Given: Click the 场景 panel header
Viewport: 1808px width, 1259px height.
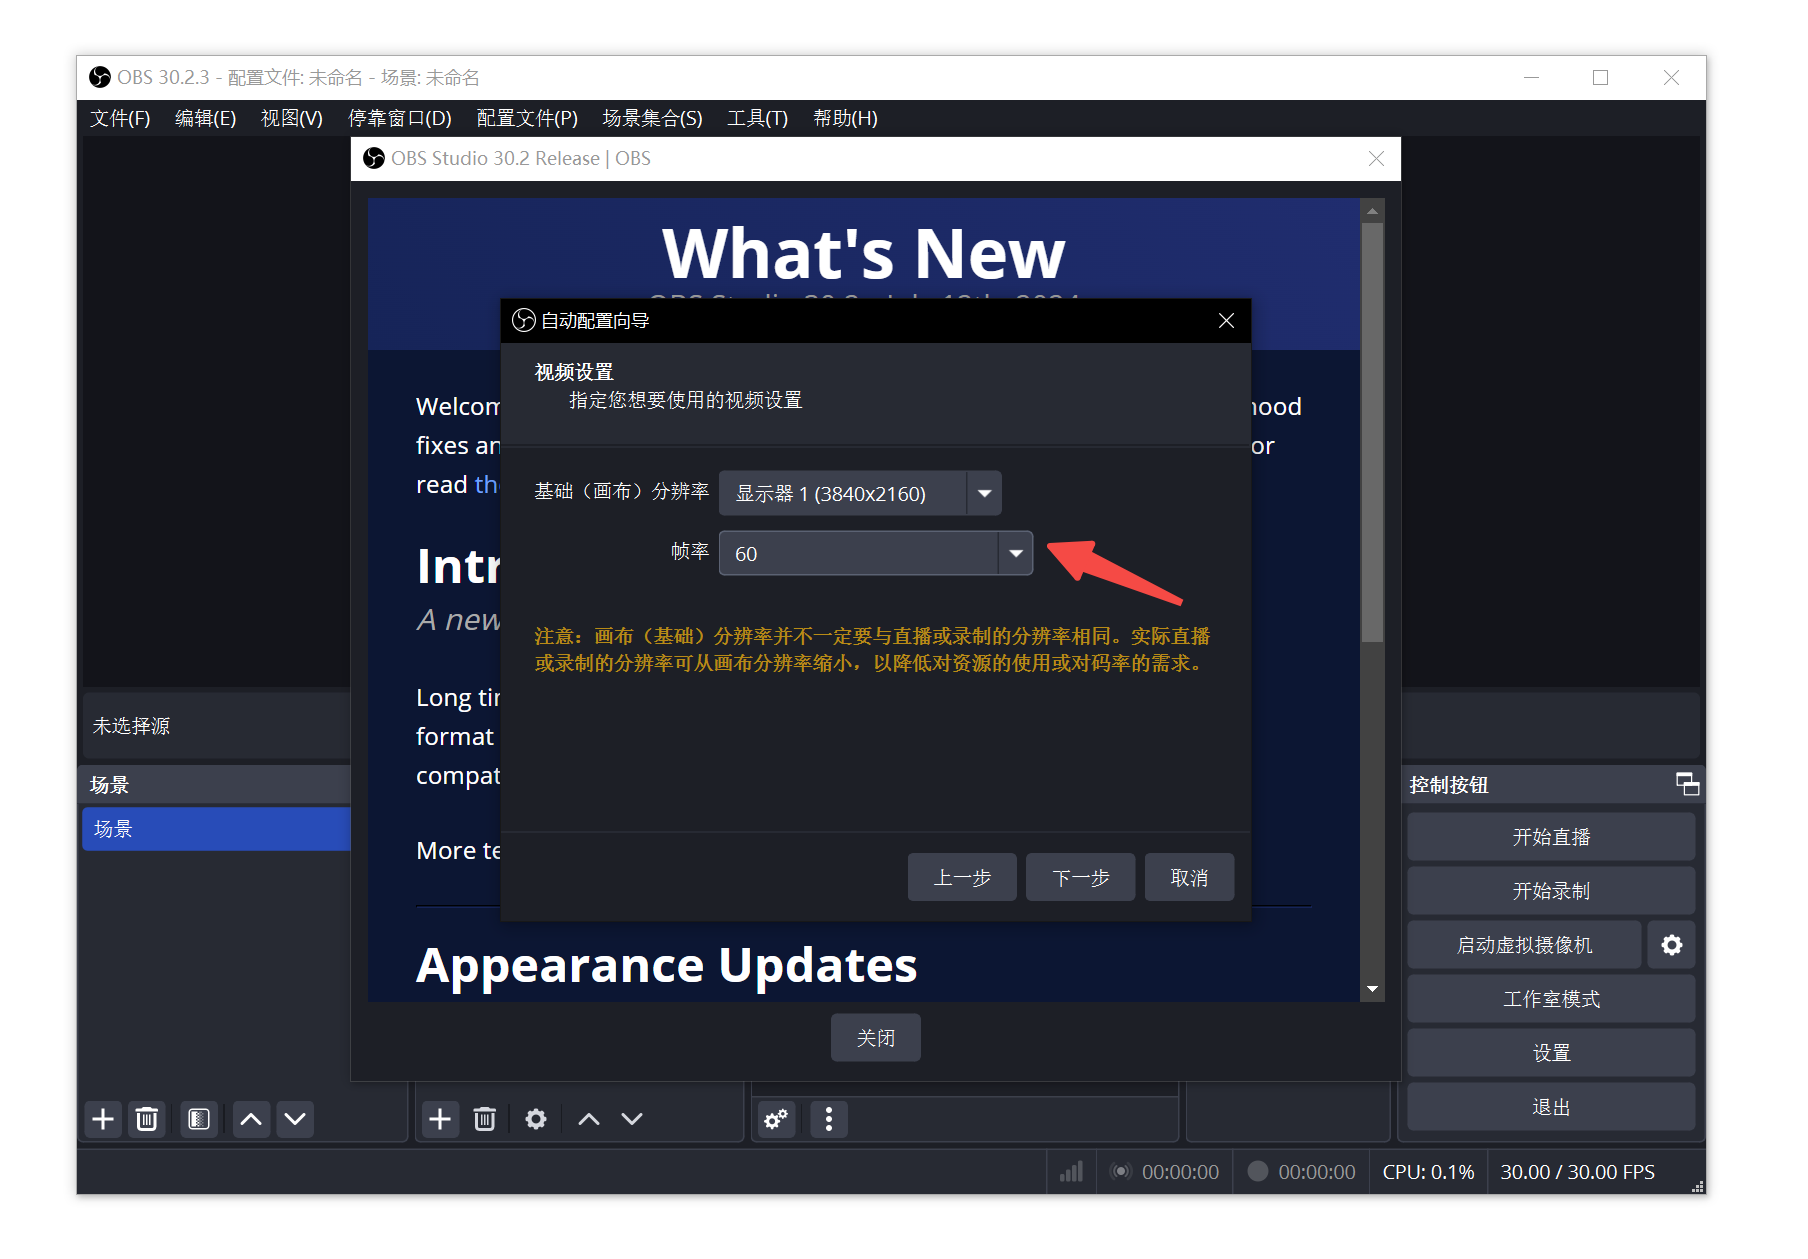Looking at the screenshot, I should (x=216, y=785).
